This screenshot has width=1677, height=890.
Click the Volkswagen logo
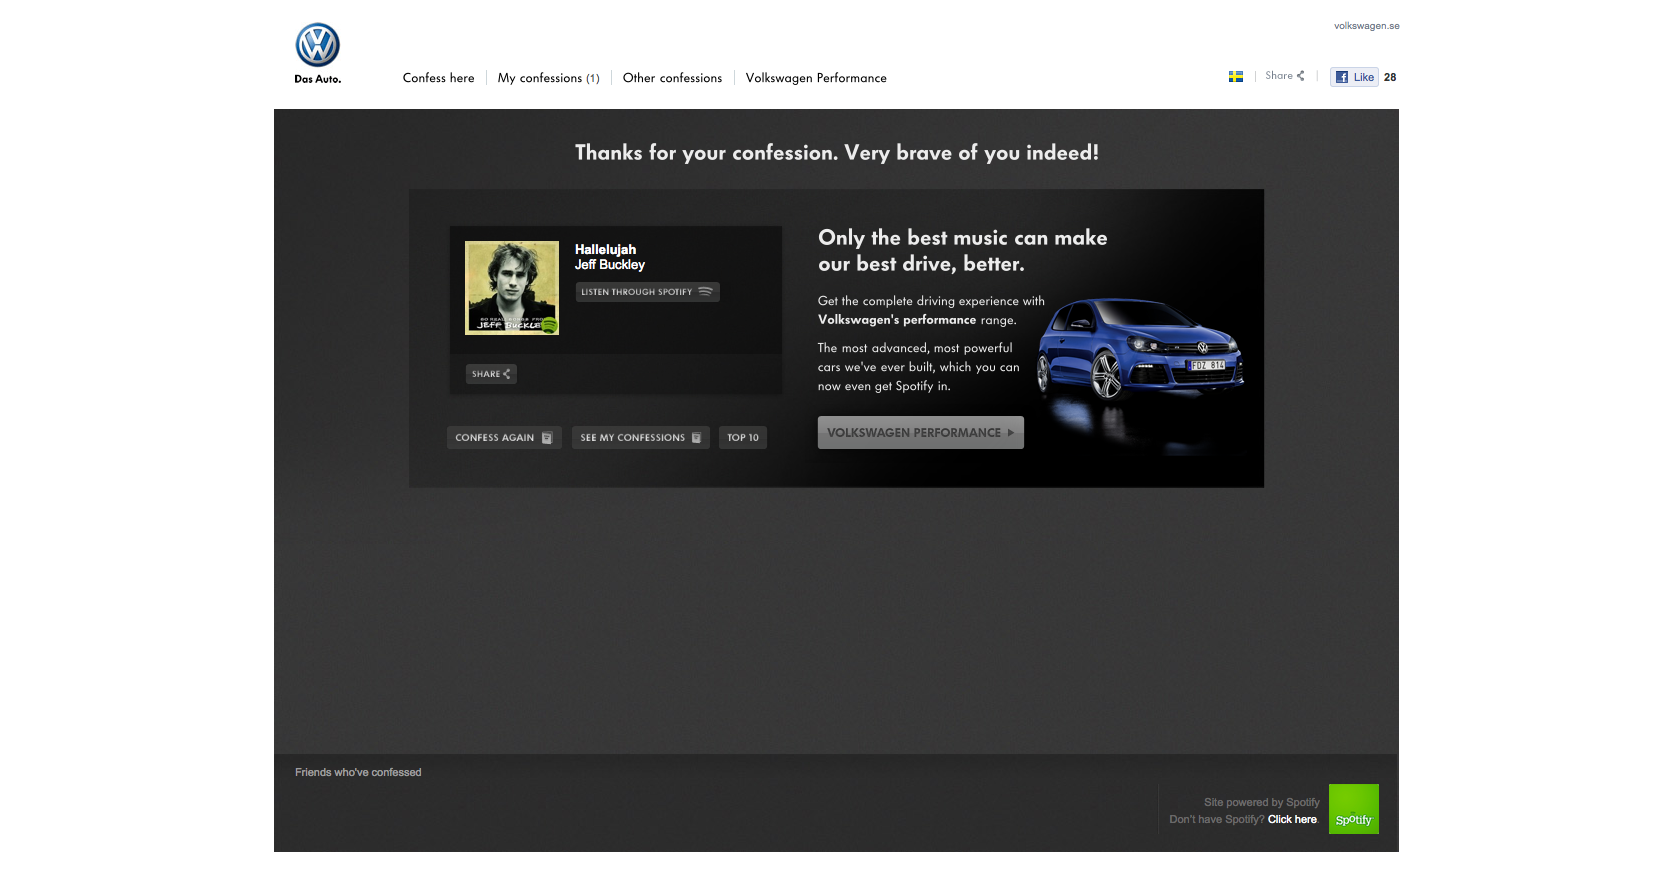318,46
